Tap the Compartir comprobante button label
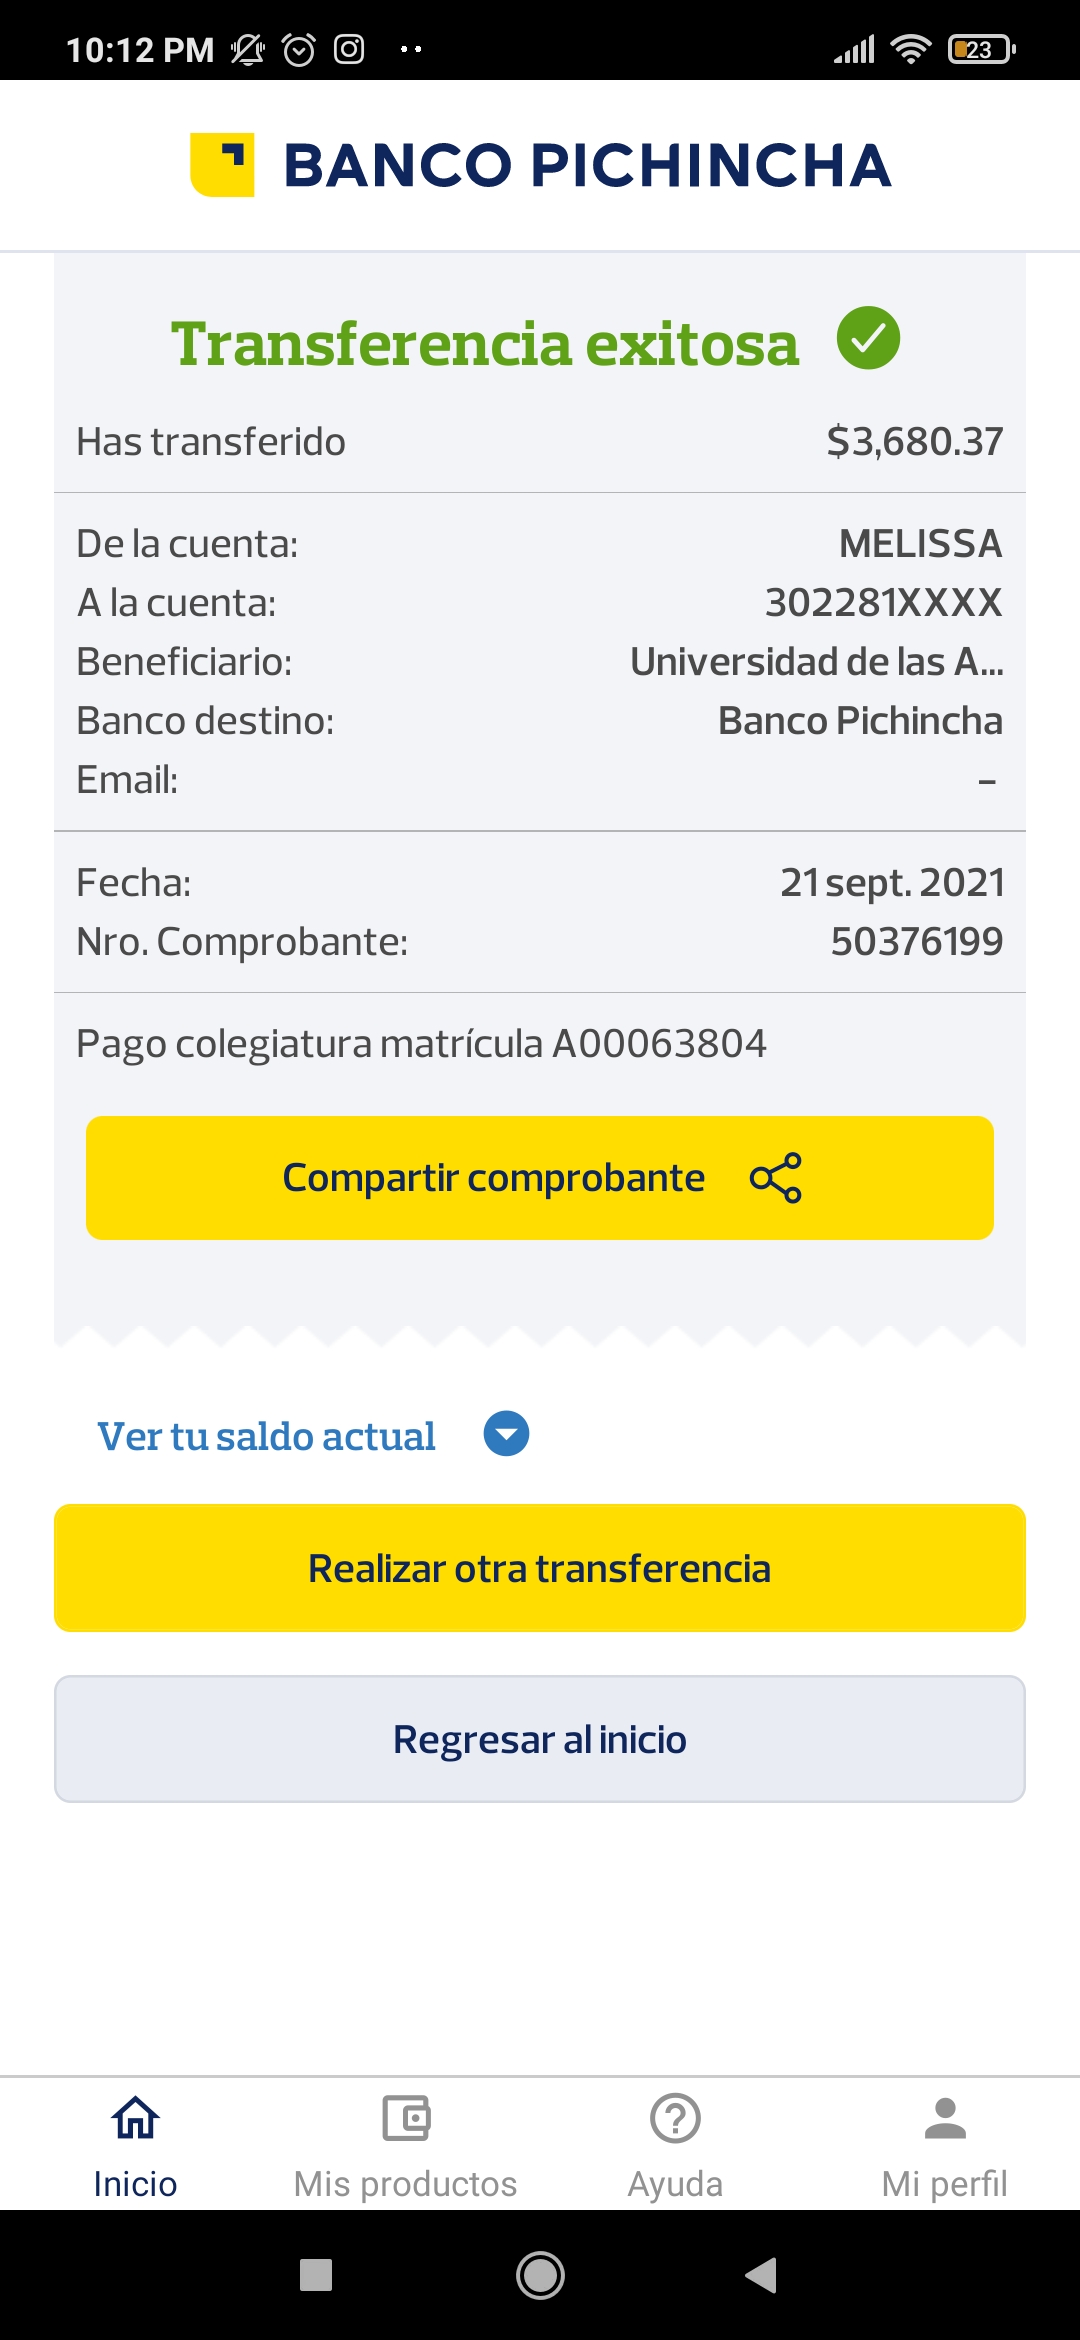 coord(493,1178)
